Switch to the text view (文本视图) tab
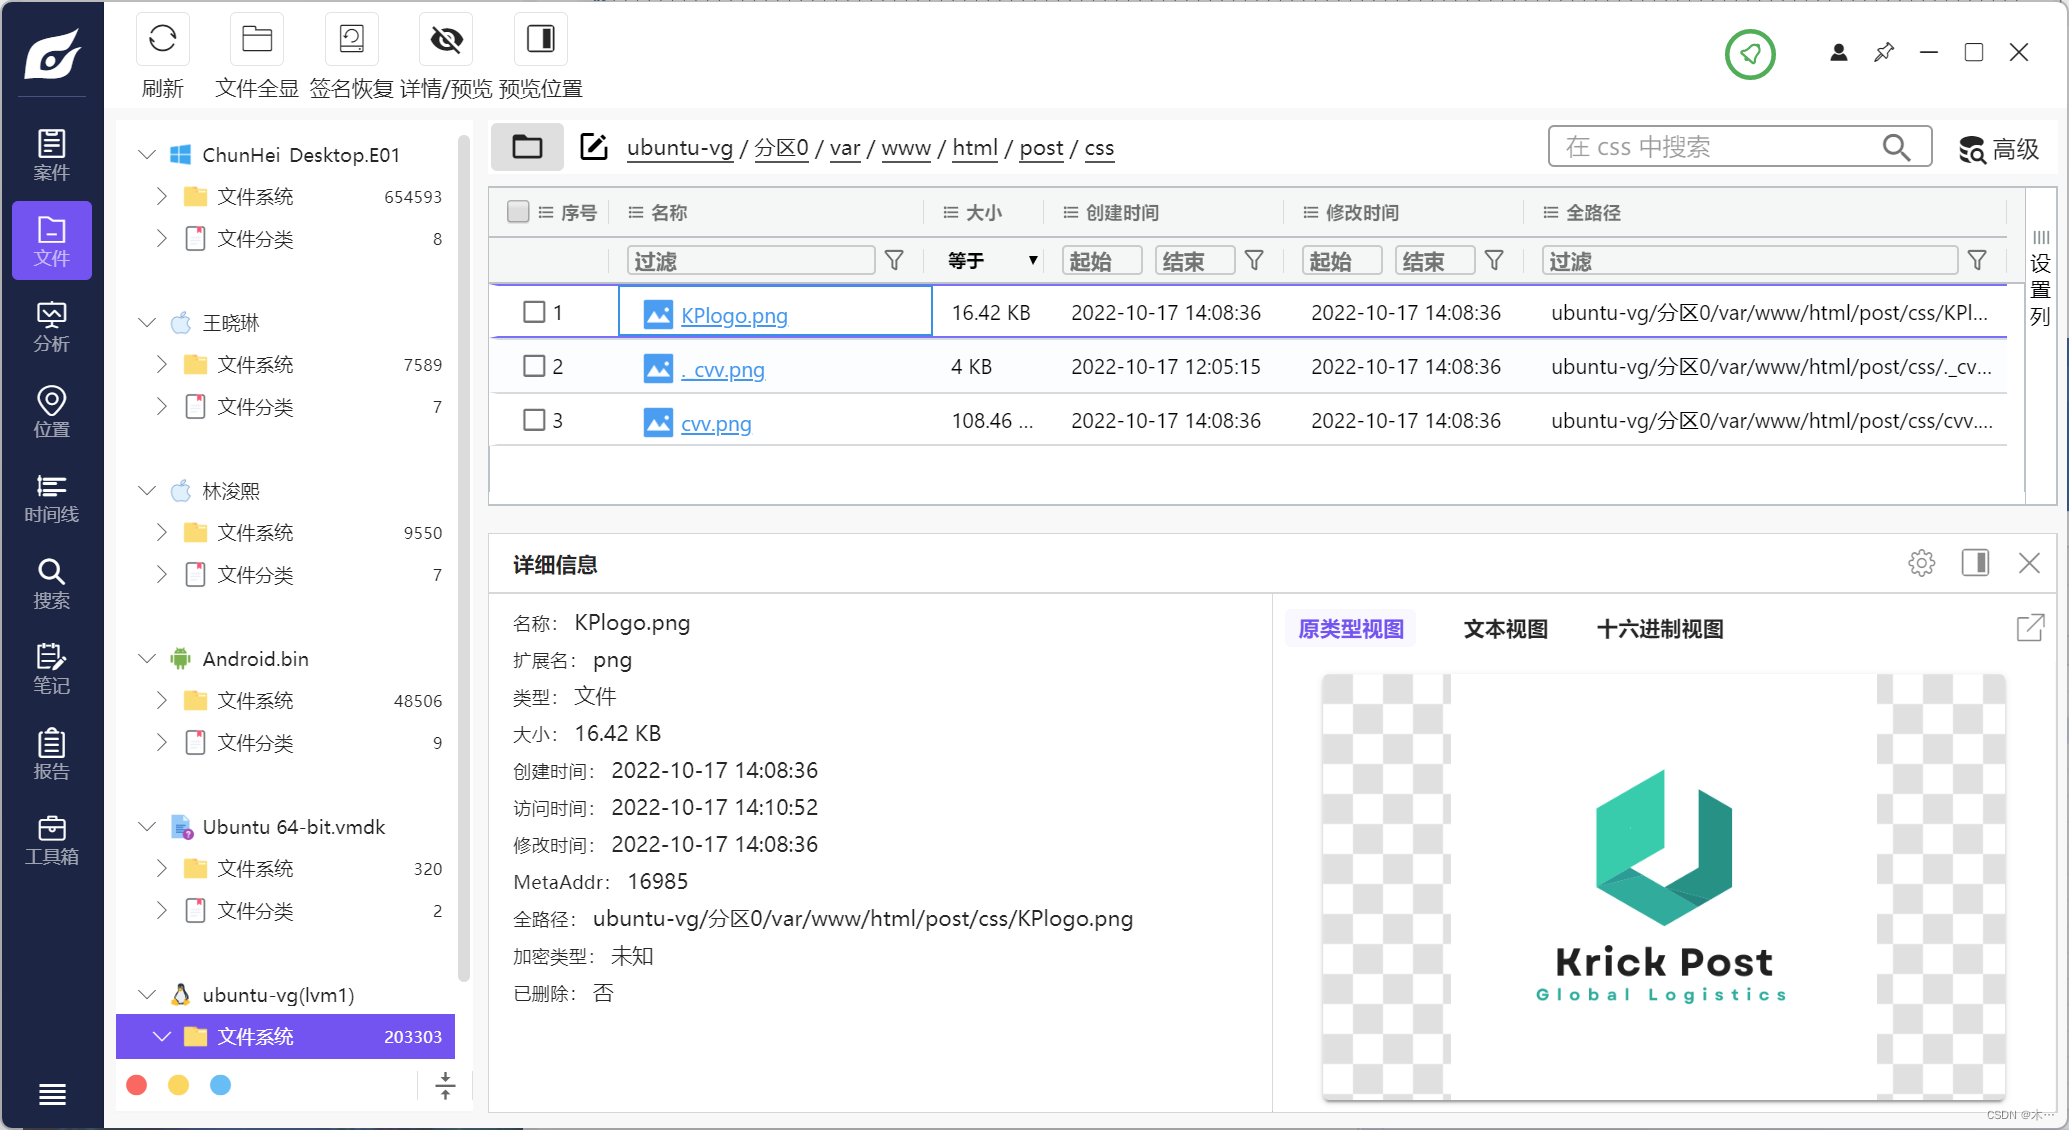2069x1130 pixels. pyautogui.click(x=1505, y=629)
